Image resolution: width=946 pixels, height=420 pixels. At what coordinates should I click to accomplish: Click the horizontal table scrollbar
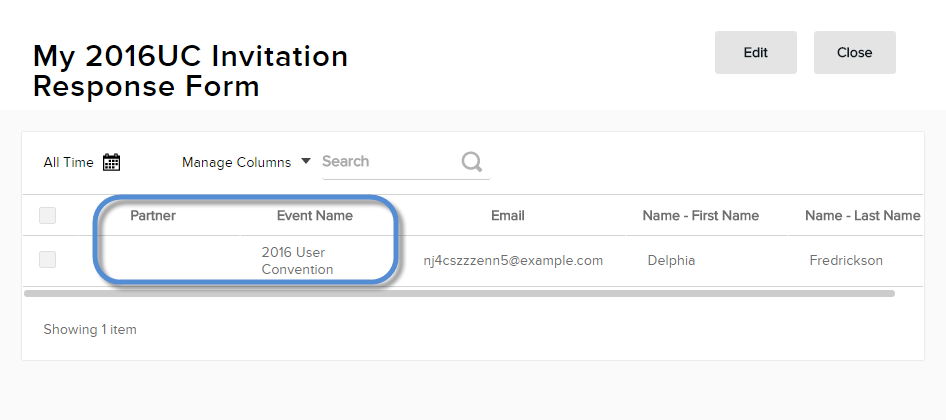[459, 294]
